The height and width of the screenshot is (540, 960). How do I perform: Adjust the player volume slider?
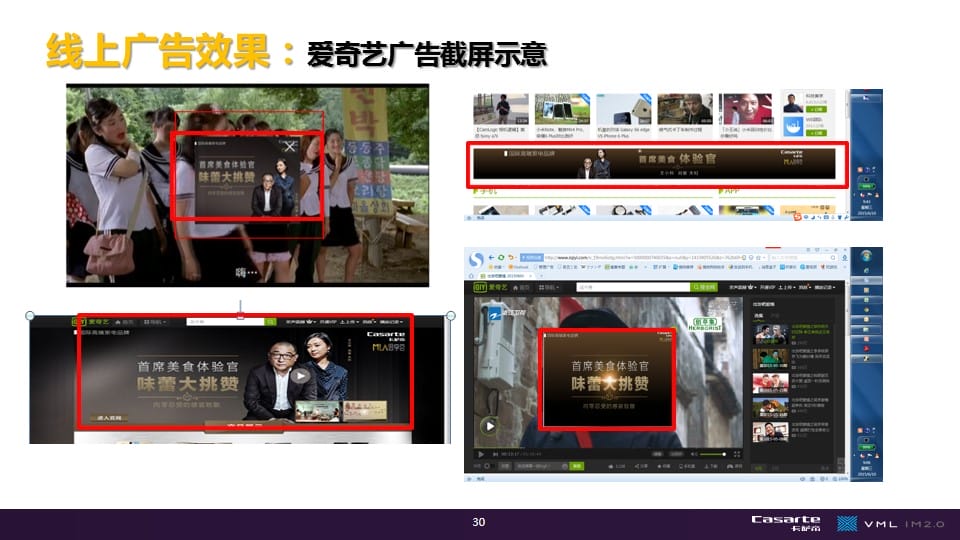pyautogui.click(x=712, y=454)
